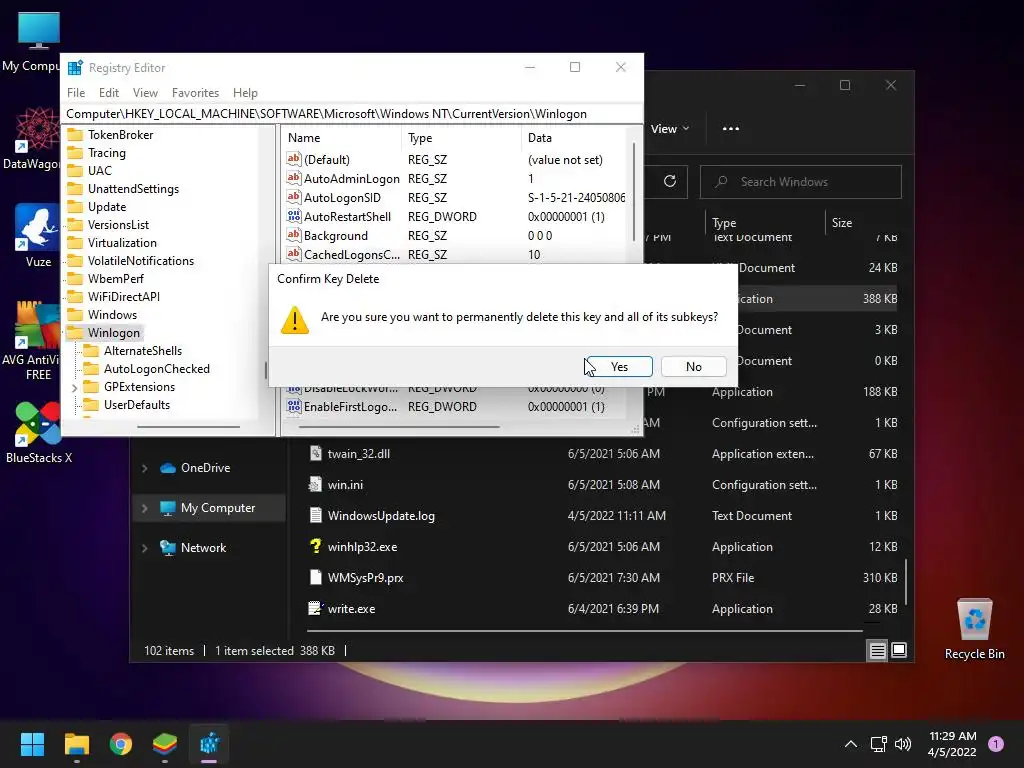
Task: Select Network in navigation pane
Action: click(203, 548)
